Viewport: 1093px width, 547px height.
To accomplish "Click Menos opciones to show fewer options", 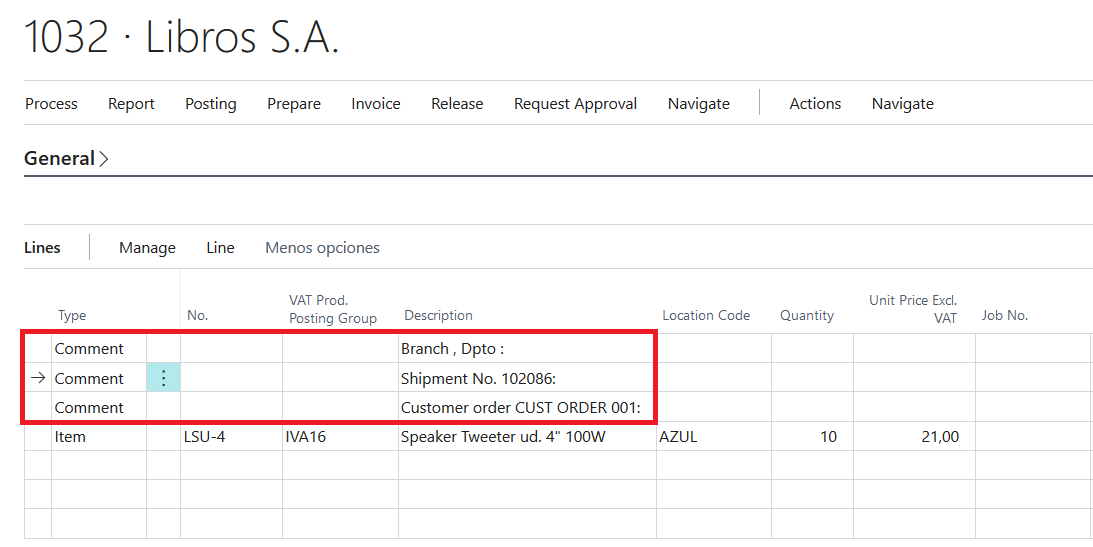I will (323, 247).
